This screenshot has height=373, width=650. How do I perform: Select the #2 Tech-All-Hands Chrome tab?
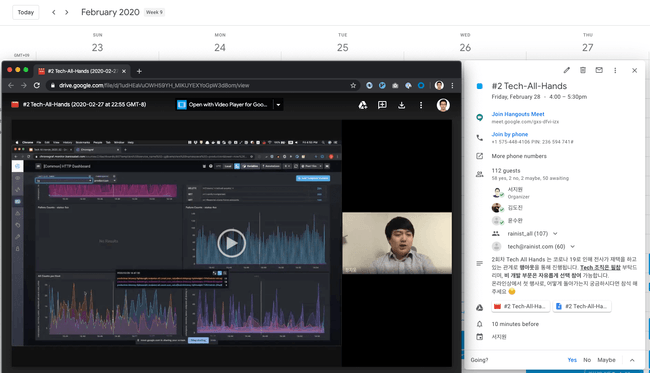[82, 71]
